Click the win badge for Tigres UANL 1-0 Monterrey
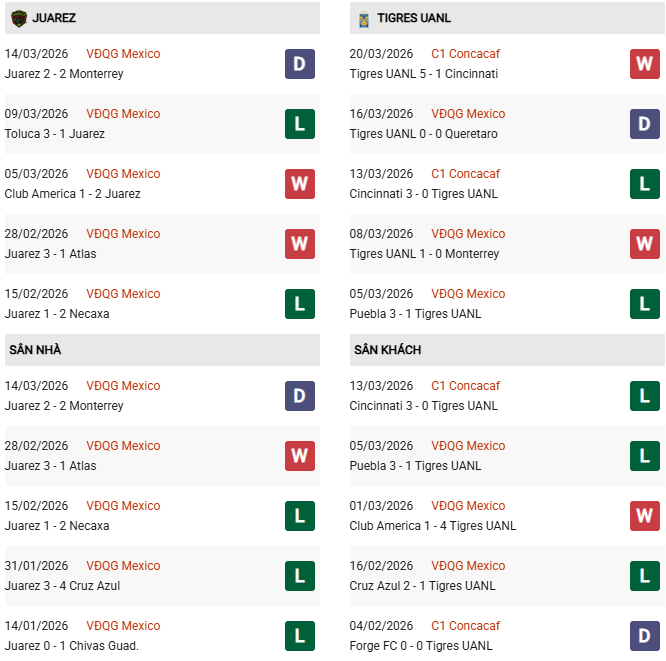Screen dimensions: 666x661 pos(645,244)
